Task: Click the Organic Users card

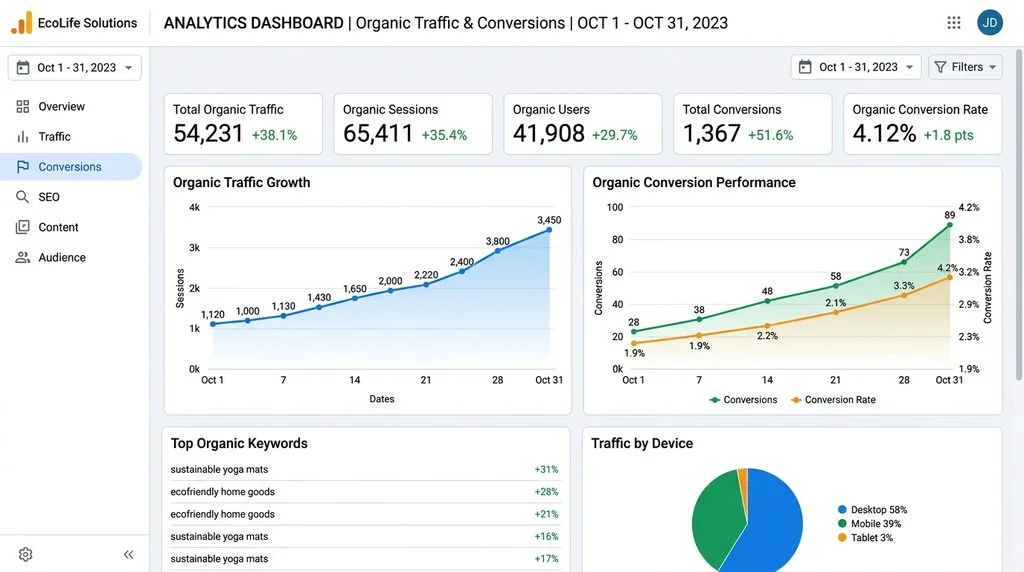Action: [583, 124]
